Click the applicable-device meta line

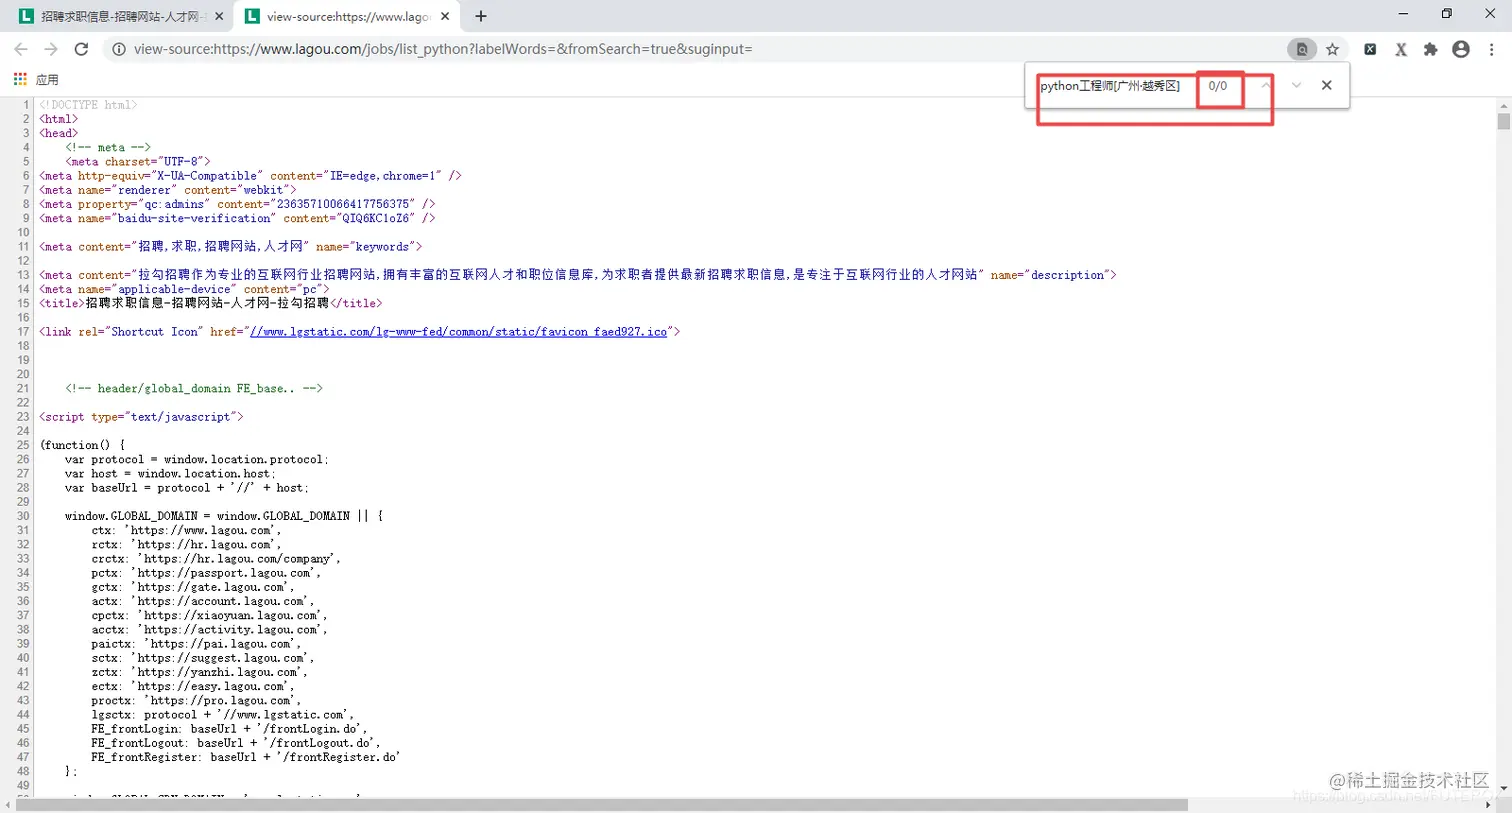click(x=185, y=289)
